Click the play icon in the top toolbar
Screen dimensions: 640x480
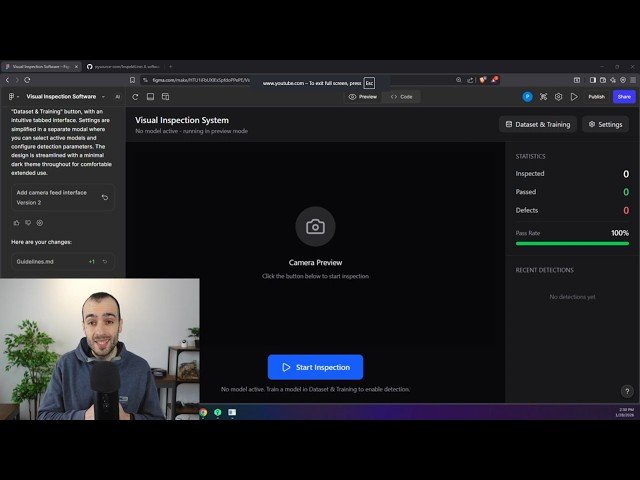pyautogui.click(x=574, y=97)
